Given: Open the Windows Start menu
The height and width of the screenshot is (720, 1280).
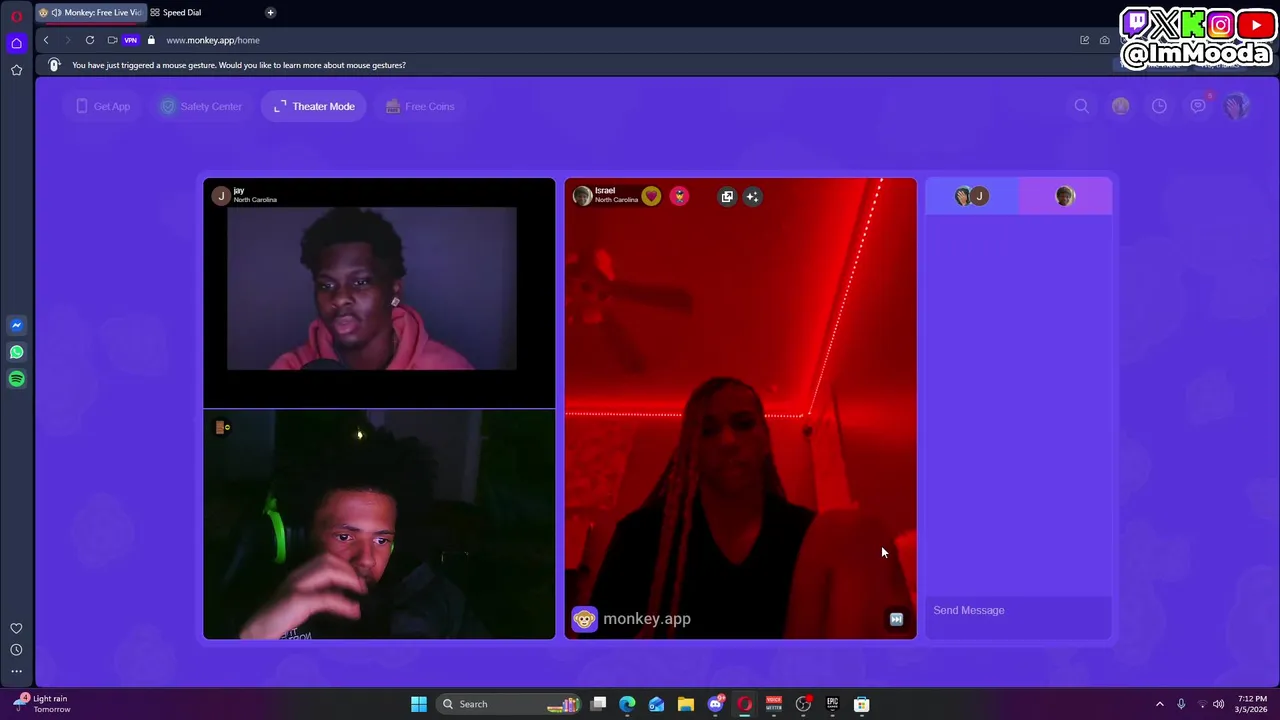Looking at the screenshot, I should pos(419,704).
